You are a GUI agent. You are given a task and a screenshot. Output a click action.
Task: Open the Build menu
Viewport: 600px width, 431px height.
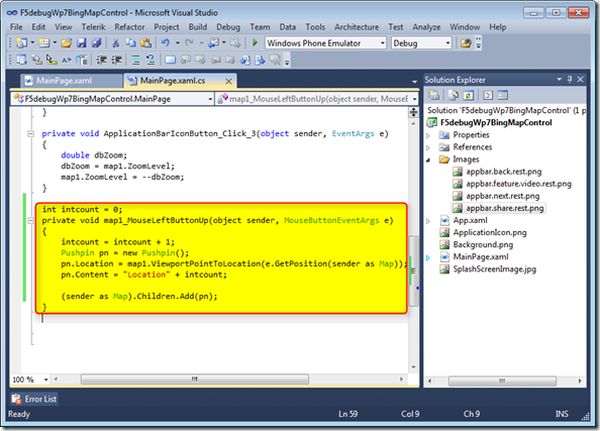point(197,27)
